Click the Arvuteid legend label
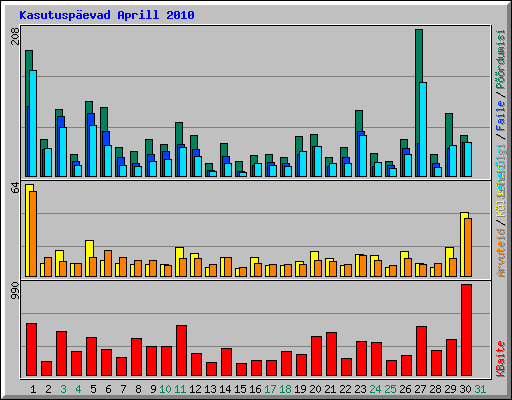 (501, 253)
